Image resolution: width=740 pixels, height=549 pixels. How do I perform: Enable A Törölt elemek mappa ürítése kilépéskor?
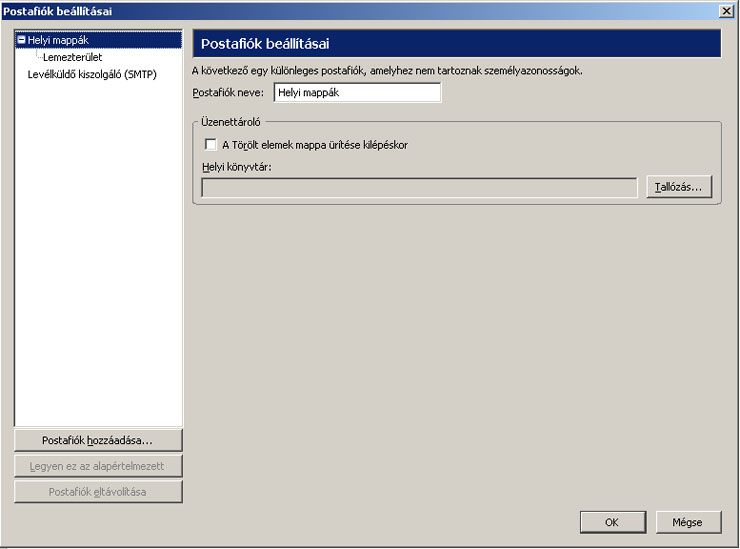click(210, 144)
